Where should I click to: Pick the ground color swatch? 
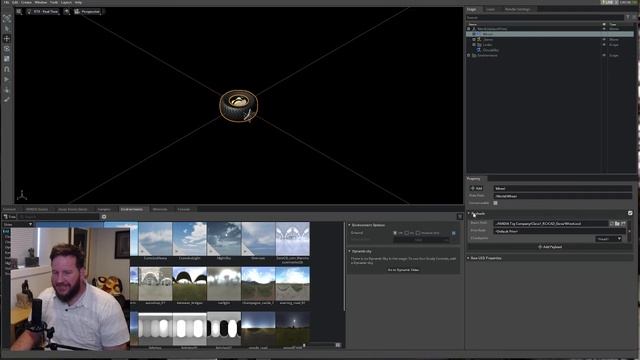[454, 233]
